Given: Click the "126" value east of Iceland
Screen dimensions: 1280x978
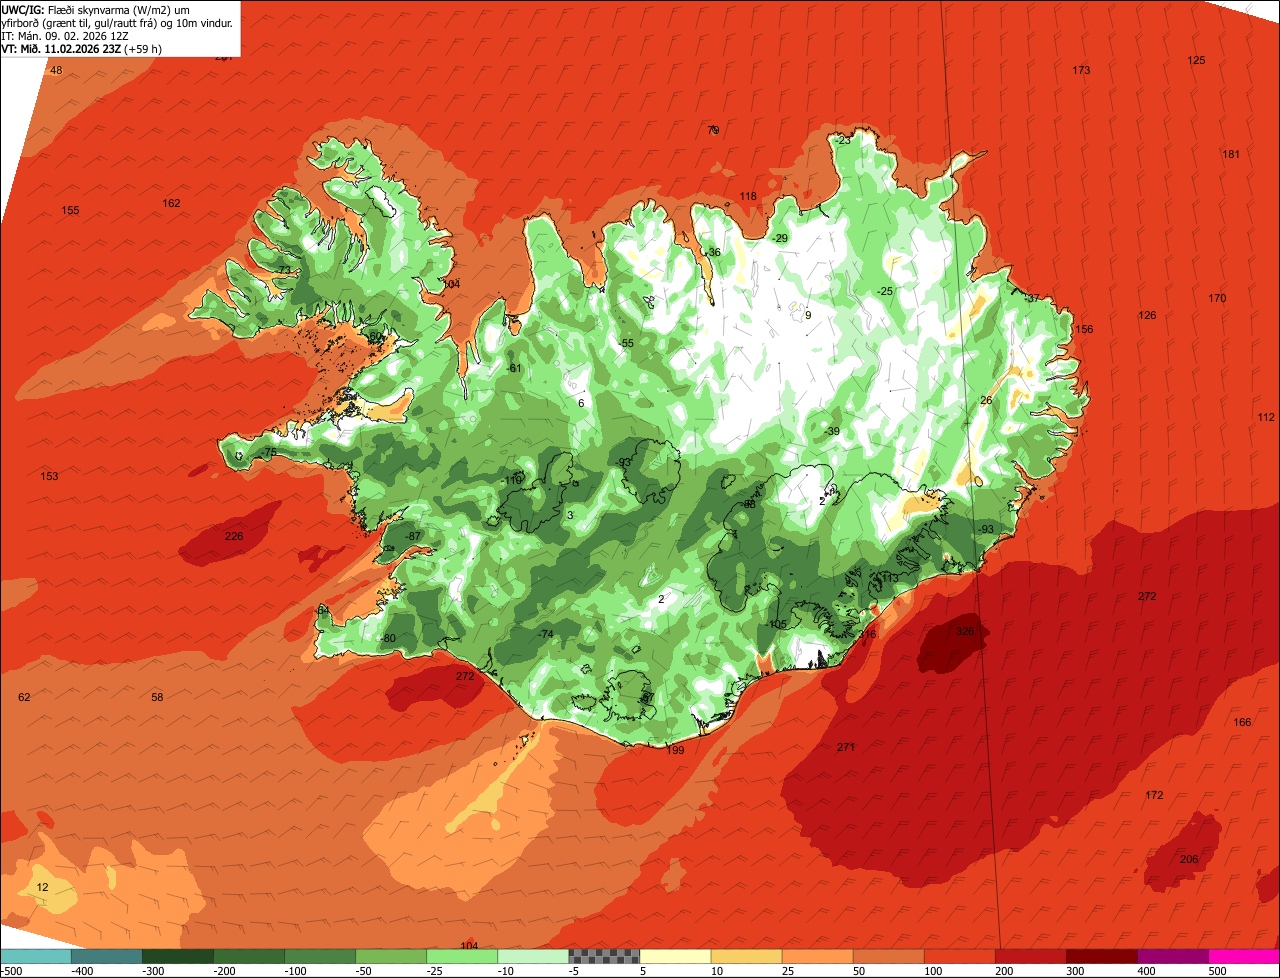Looking at the screenshot, I should [1147, 315].
